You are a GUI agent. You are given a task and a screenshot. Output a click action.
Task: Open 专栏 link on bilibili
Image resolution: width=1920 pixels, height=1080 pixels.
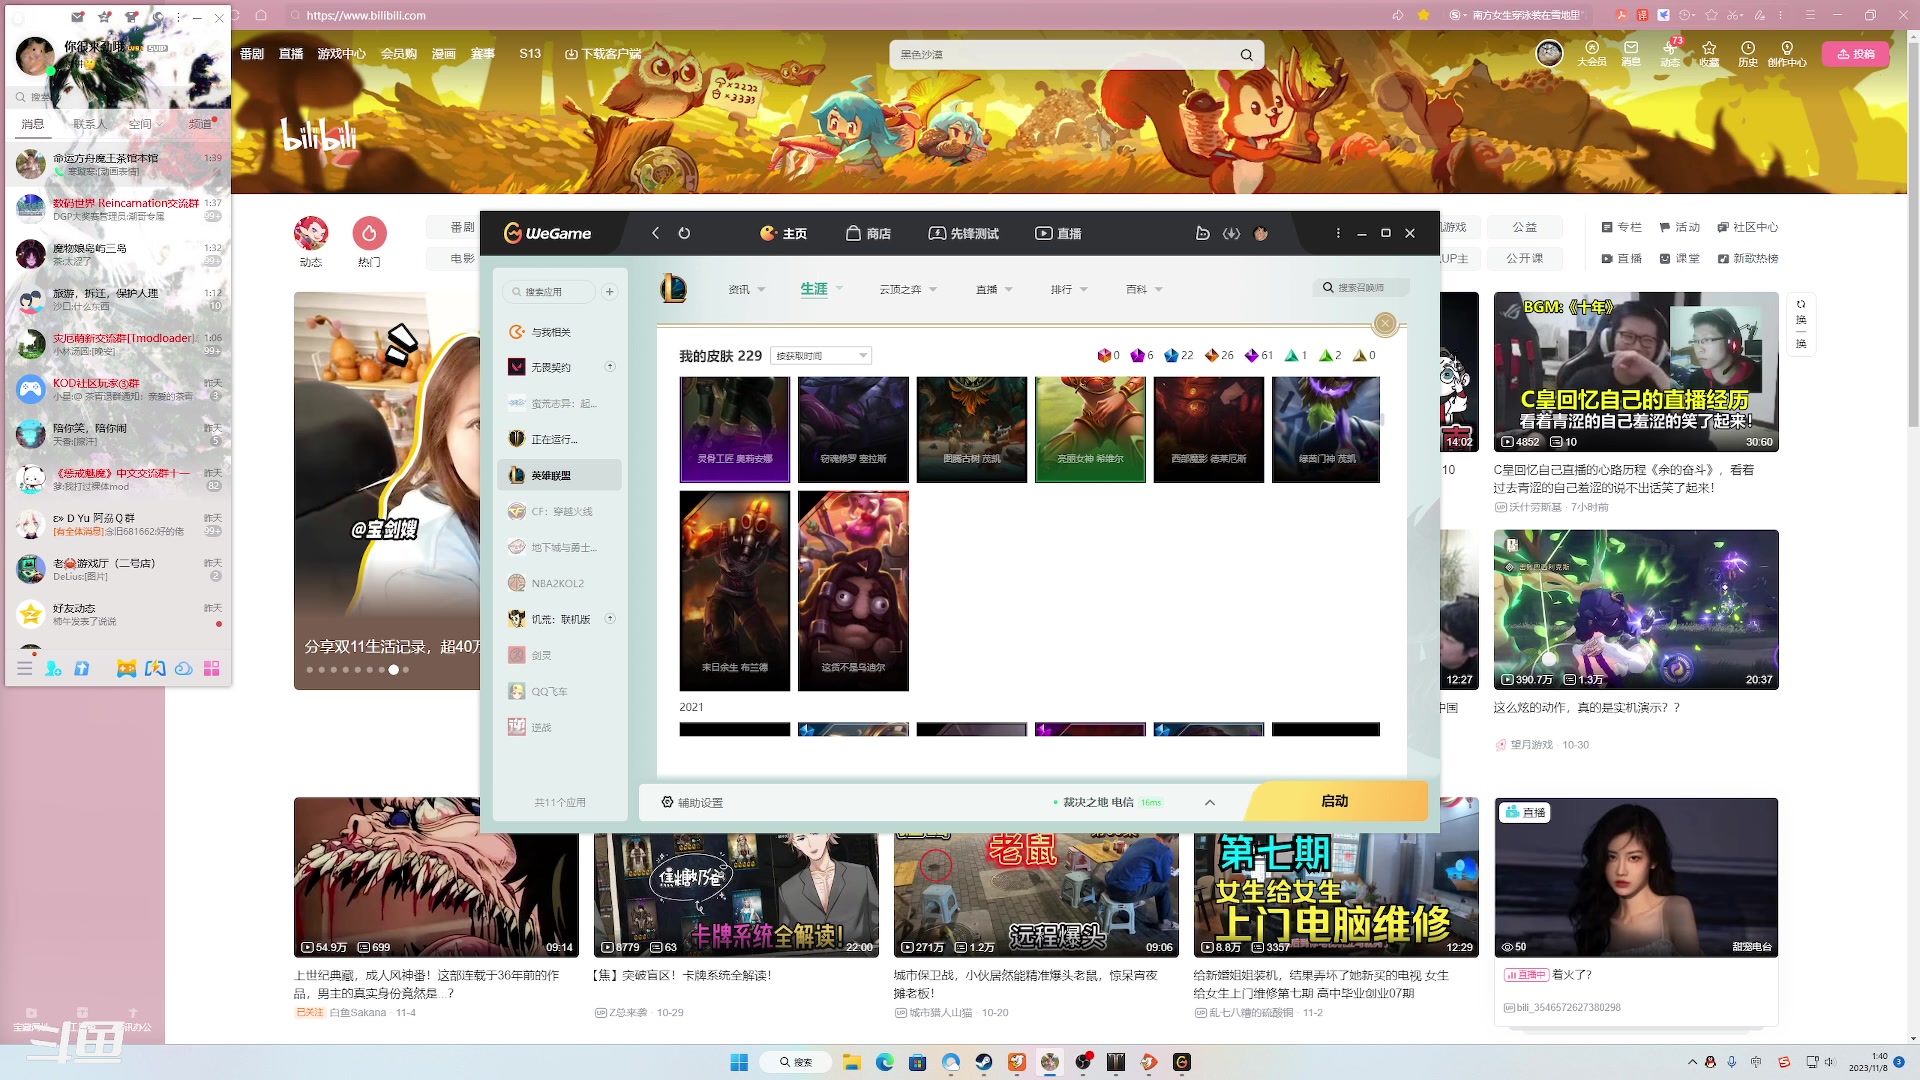click(x=1622, y=227)
